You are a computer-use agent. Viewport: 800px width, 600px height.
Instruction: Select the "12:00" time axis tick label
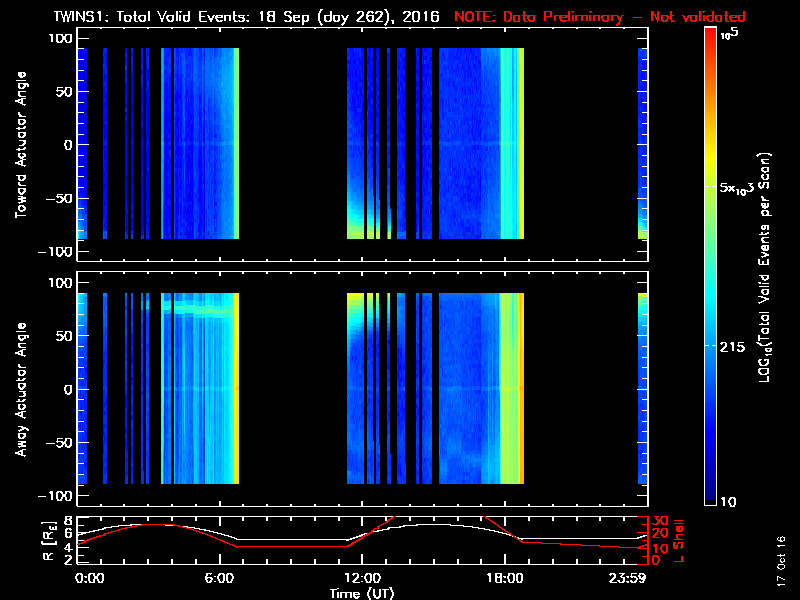pyautogui.click(x=362, y=578)
